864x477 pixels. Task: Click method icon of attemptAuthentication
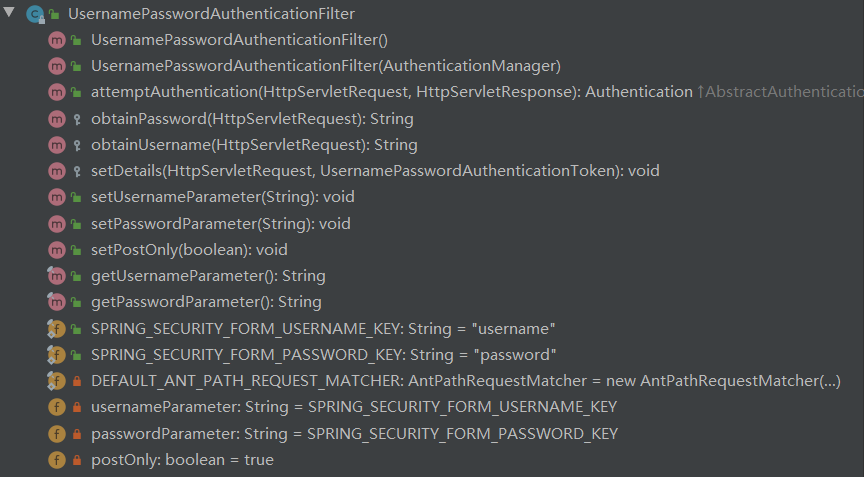click(x=56, y=92)
